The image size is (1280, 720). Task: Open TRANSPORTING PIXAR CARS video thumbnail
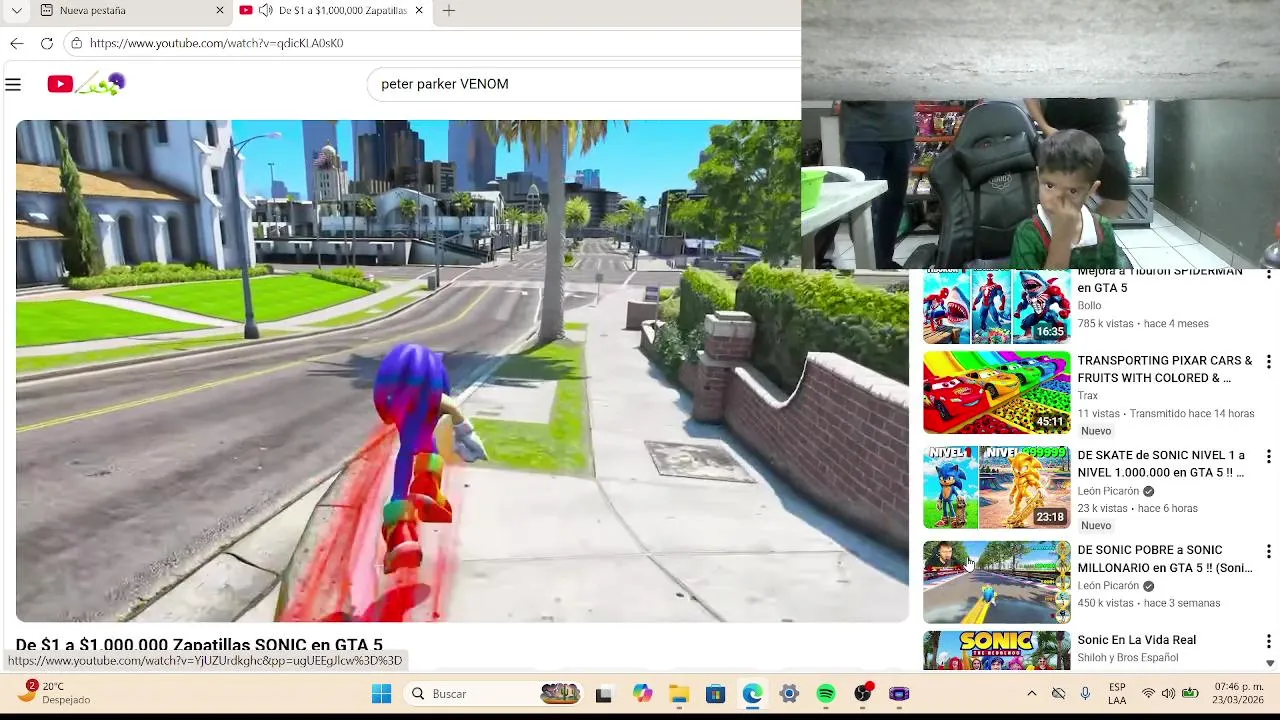[x=996, y=392]
